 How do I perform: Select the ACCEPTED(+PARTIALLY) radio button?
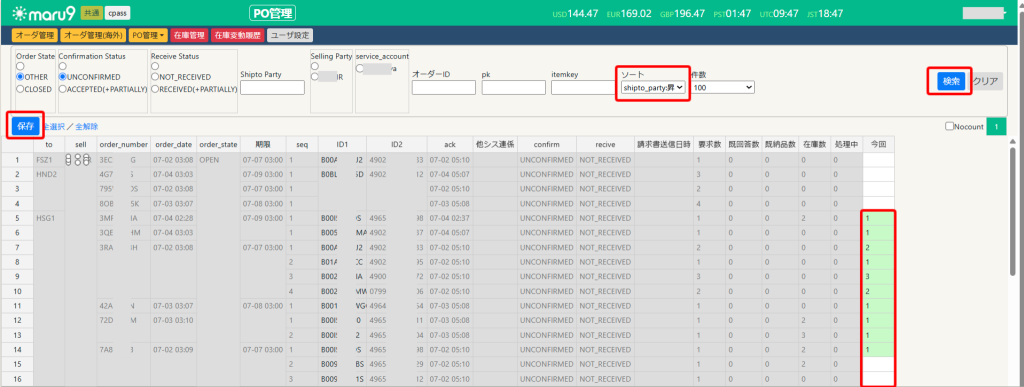tap(63, 89)
